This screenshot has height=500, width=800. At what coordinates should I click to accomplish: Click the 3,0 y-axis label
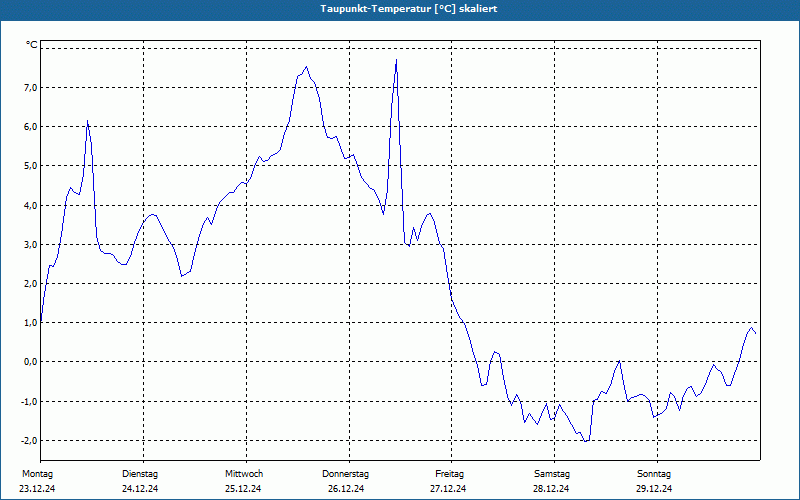(31, 245)
